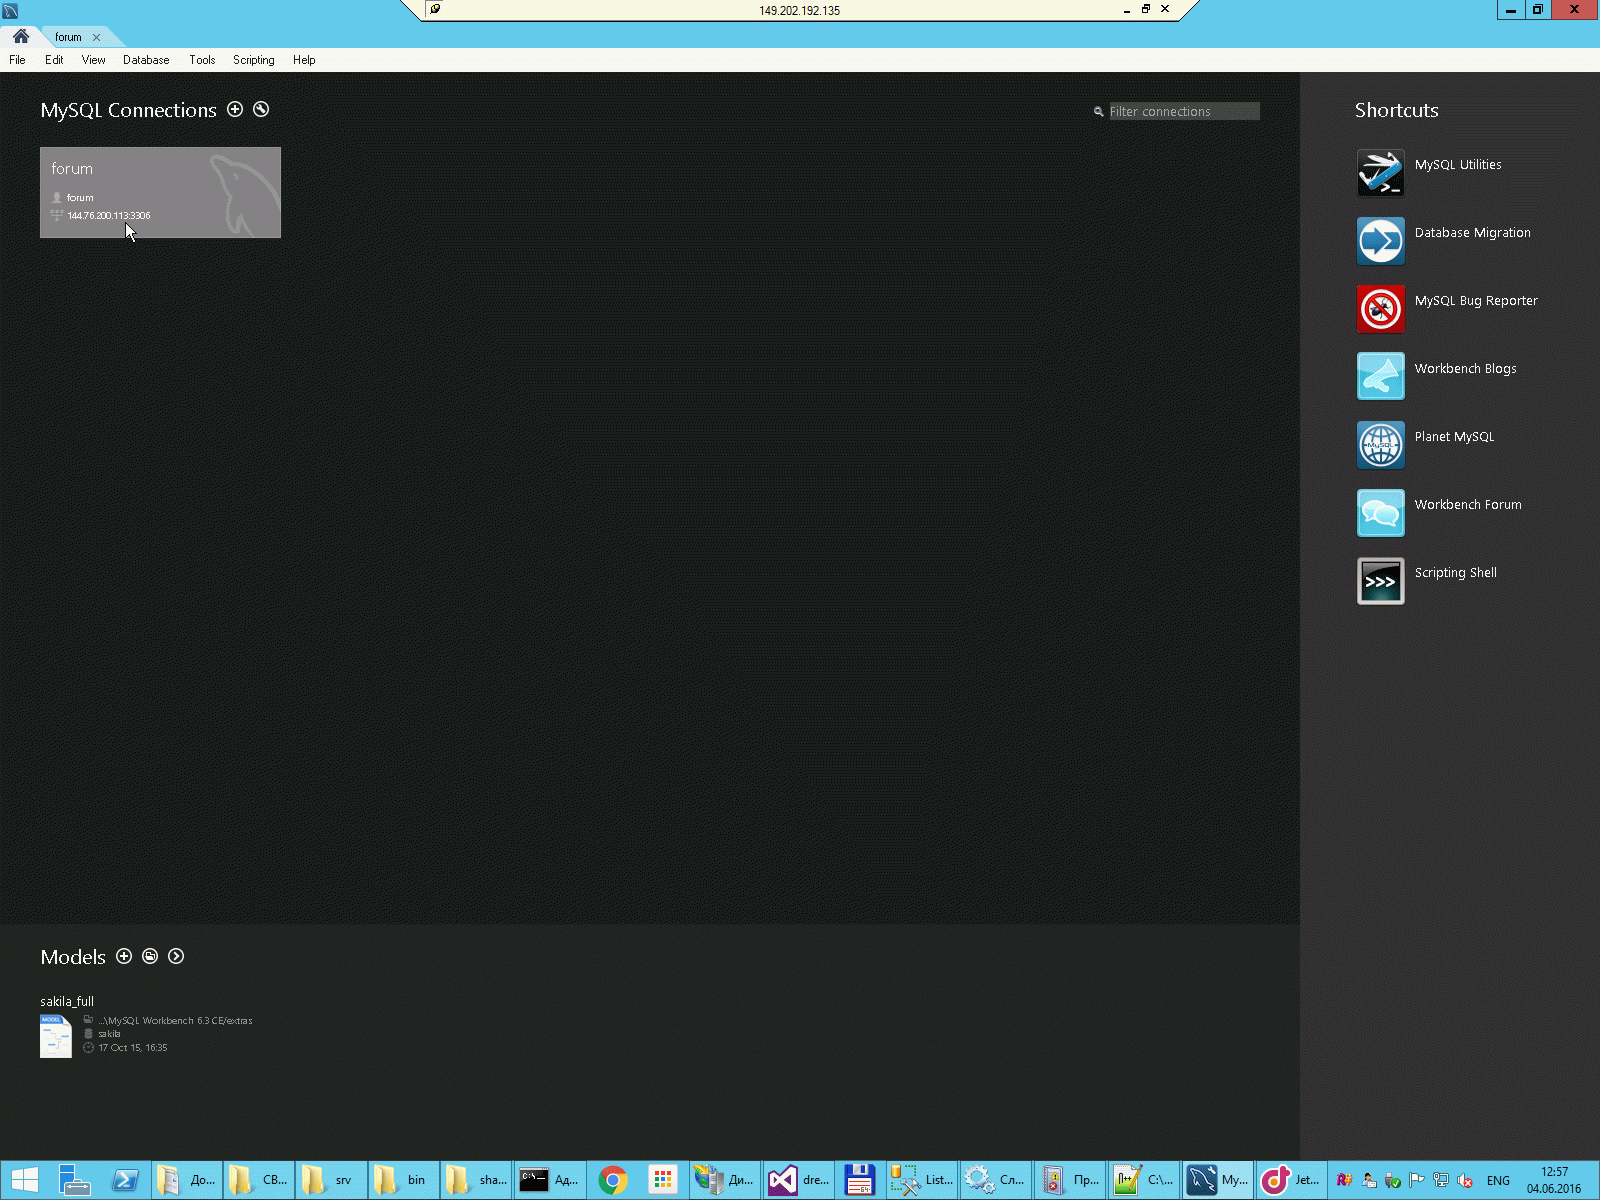Click the network tray icon
This screenshot has width=1600, height=1200.
(1441, 1181)
